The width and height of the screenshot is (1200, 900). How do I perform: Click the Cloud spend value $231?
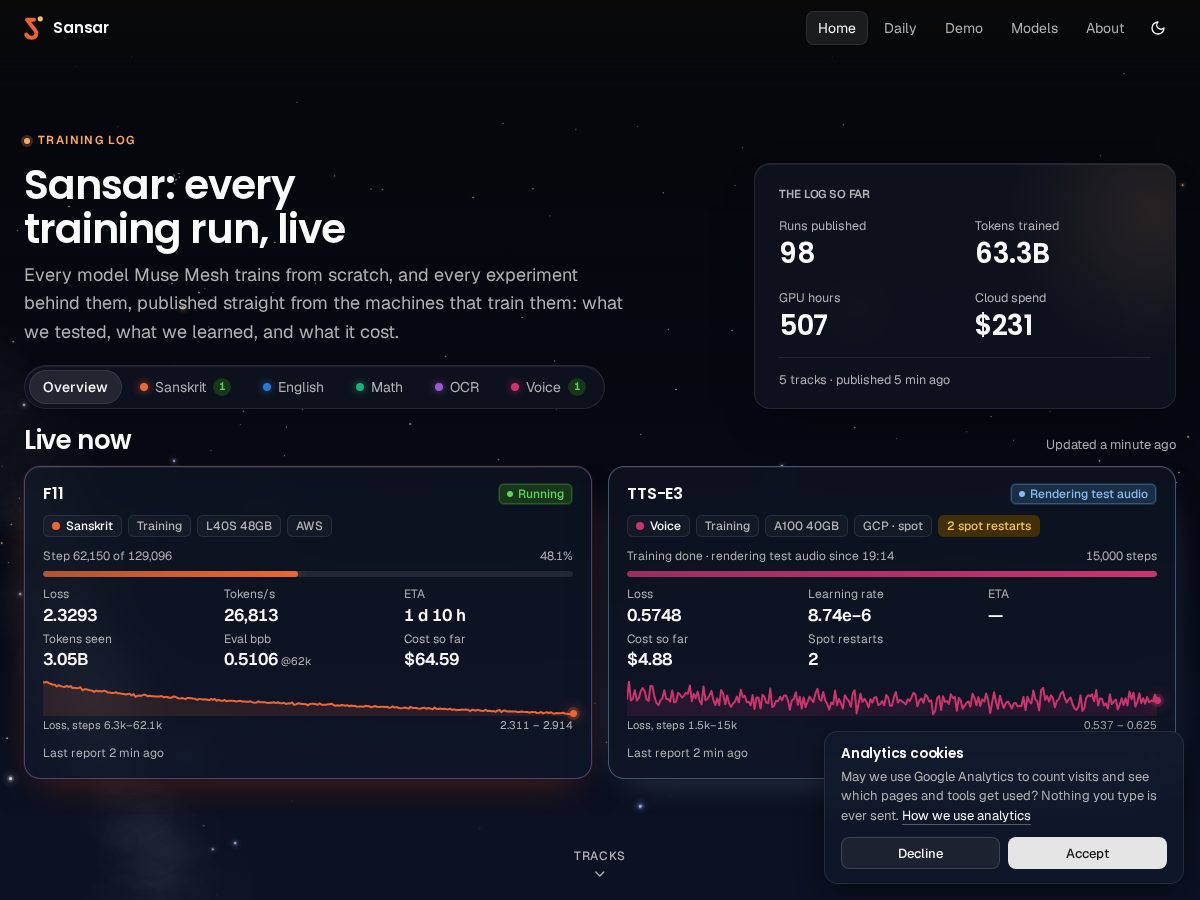1004,325
